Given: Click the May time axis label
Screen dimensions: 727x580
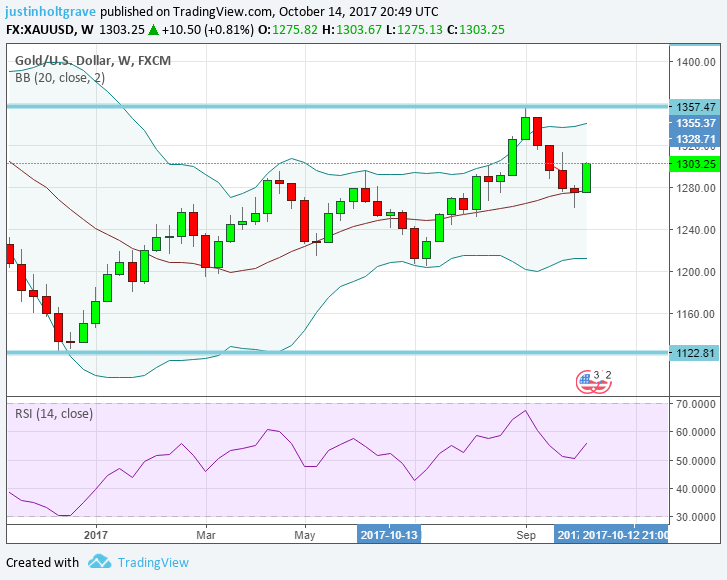Looking at the screenshot, I should pyautogui.click(x=305, y=535).
